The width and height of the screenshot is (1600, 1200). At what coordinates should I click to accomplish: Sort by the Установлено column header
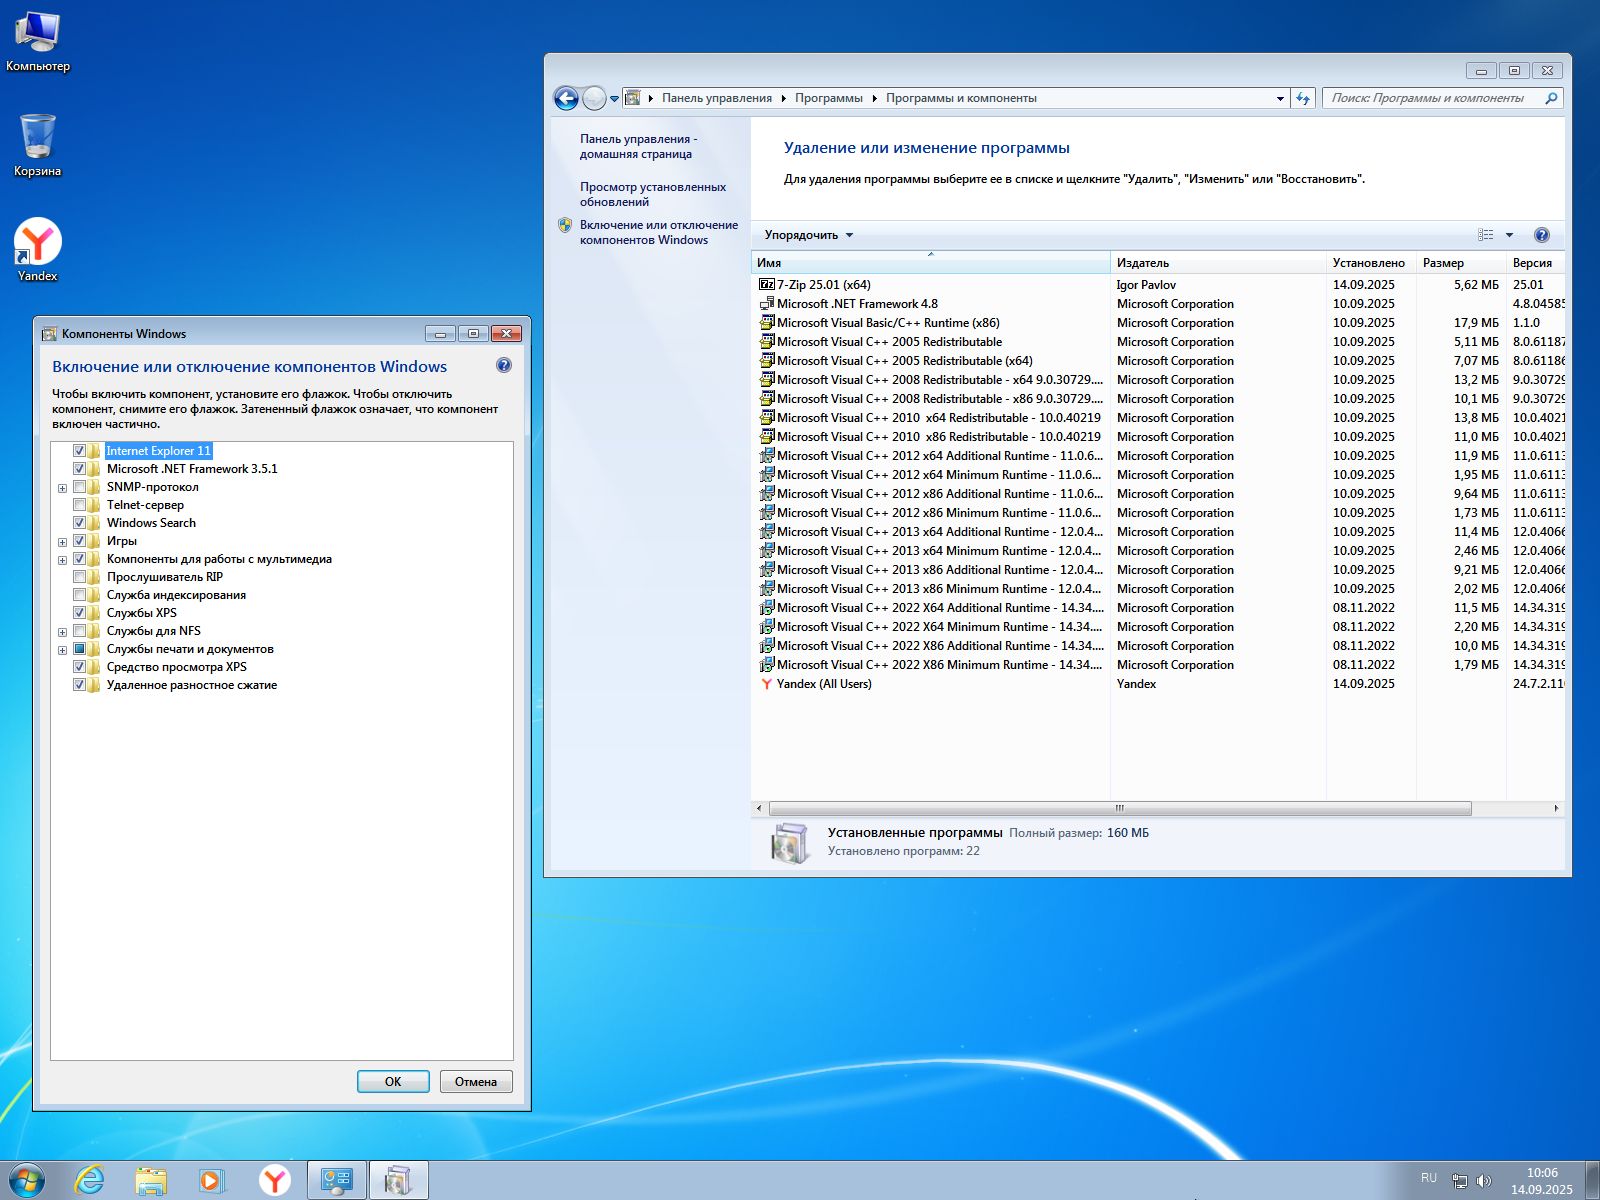(1371, 263)
